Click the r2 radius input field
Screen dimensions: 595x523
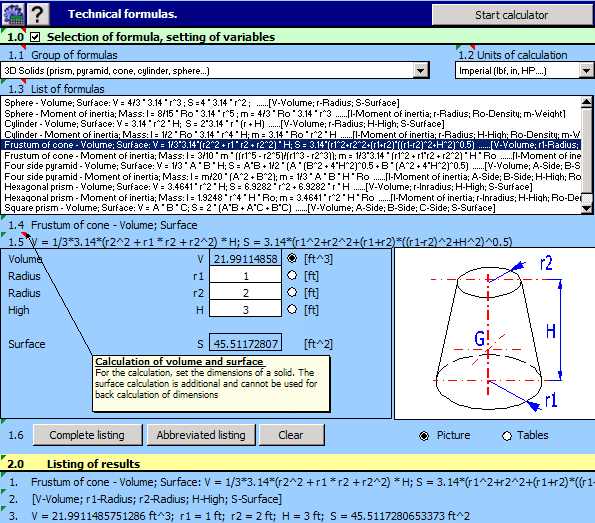coord(246,293)
